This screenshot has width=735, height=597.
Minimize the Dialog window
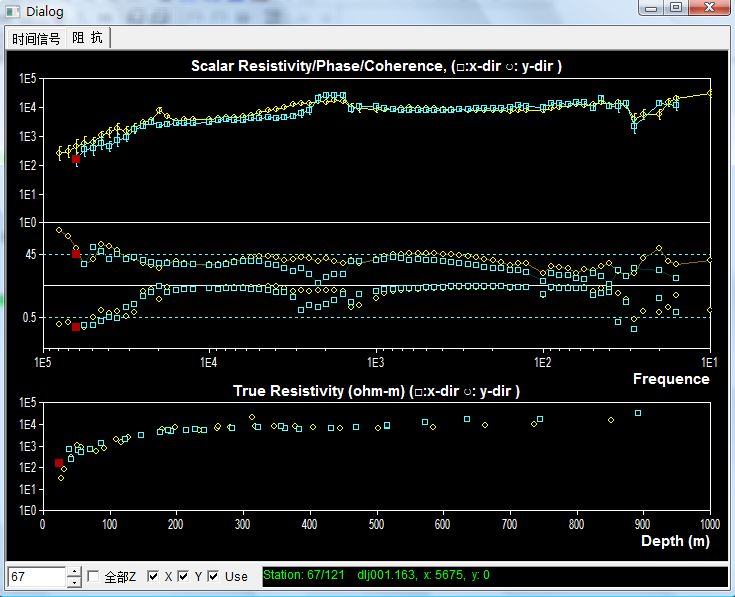(651, 8)
